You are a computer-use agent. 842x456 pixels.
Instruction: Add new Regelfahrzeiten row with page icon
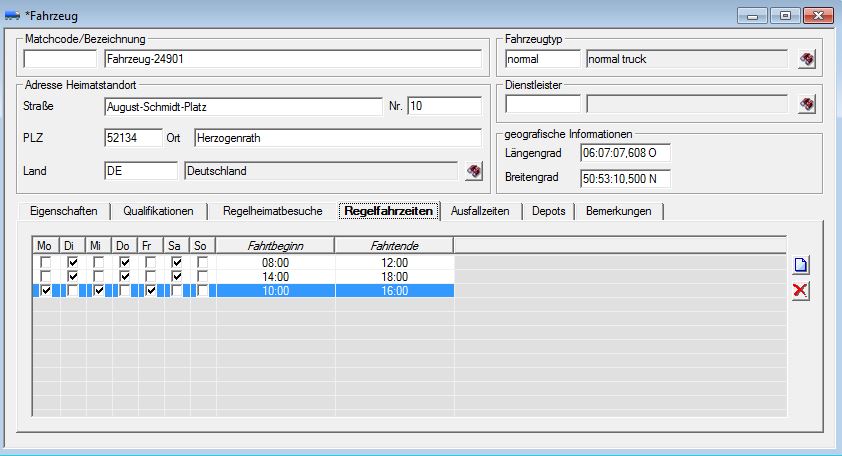tap(800, 266)
